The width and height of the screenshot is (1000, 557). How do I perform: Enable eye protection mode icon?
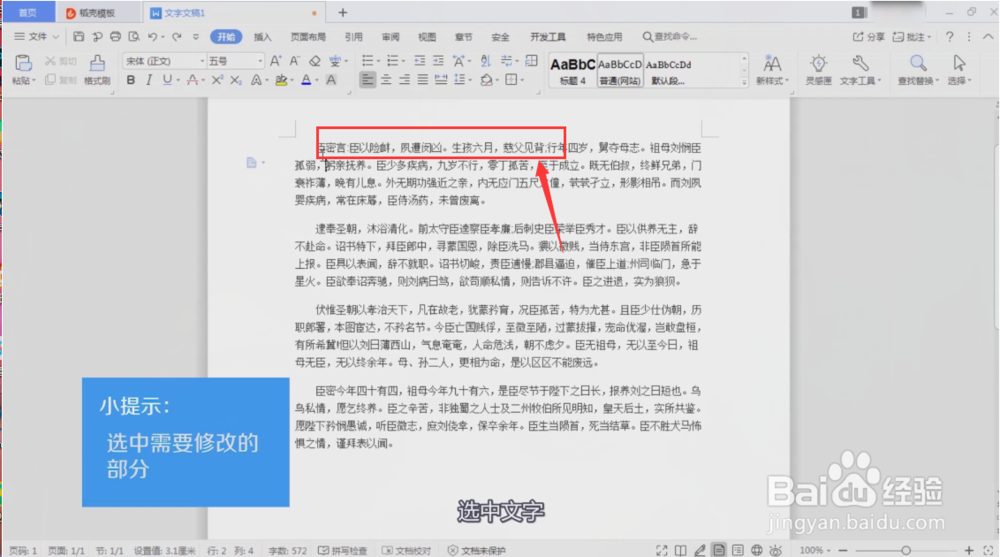(x=776, y=550)
